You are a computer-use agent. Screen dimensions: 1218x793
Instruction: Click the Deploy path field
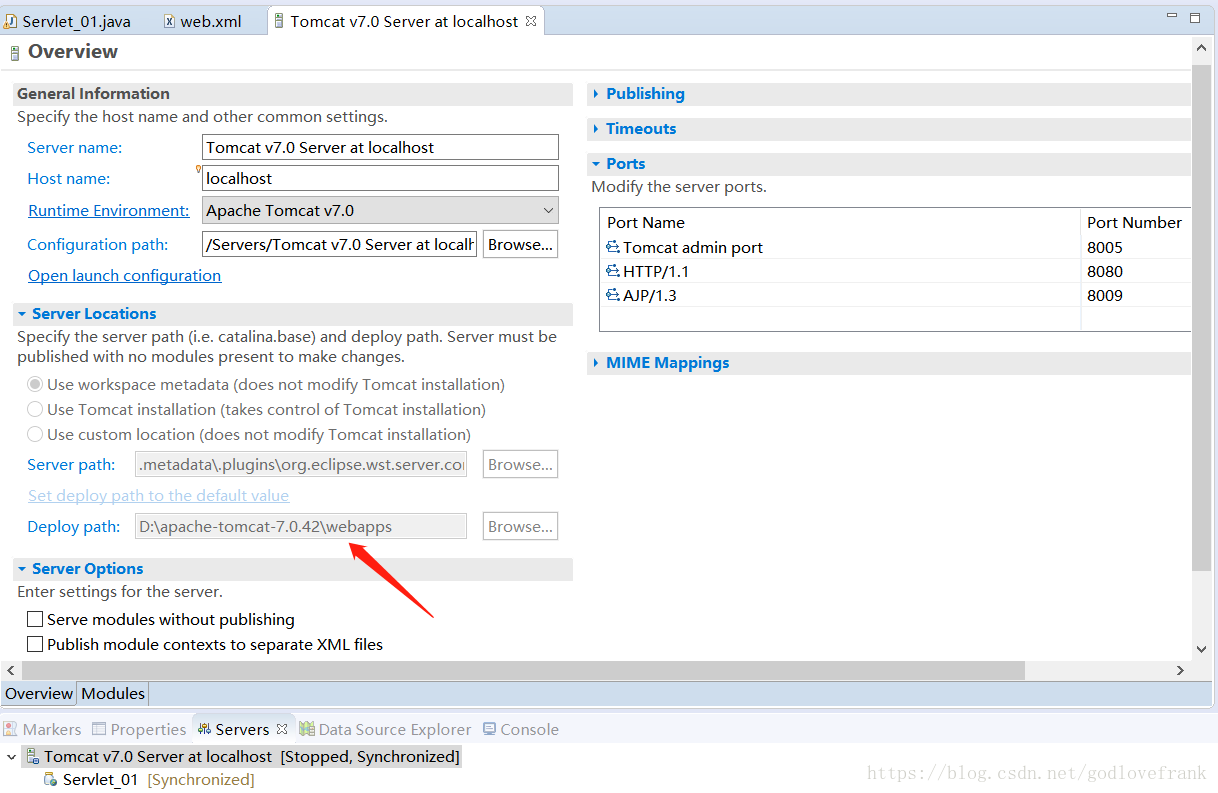pos(301,526)
